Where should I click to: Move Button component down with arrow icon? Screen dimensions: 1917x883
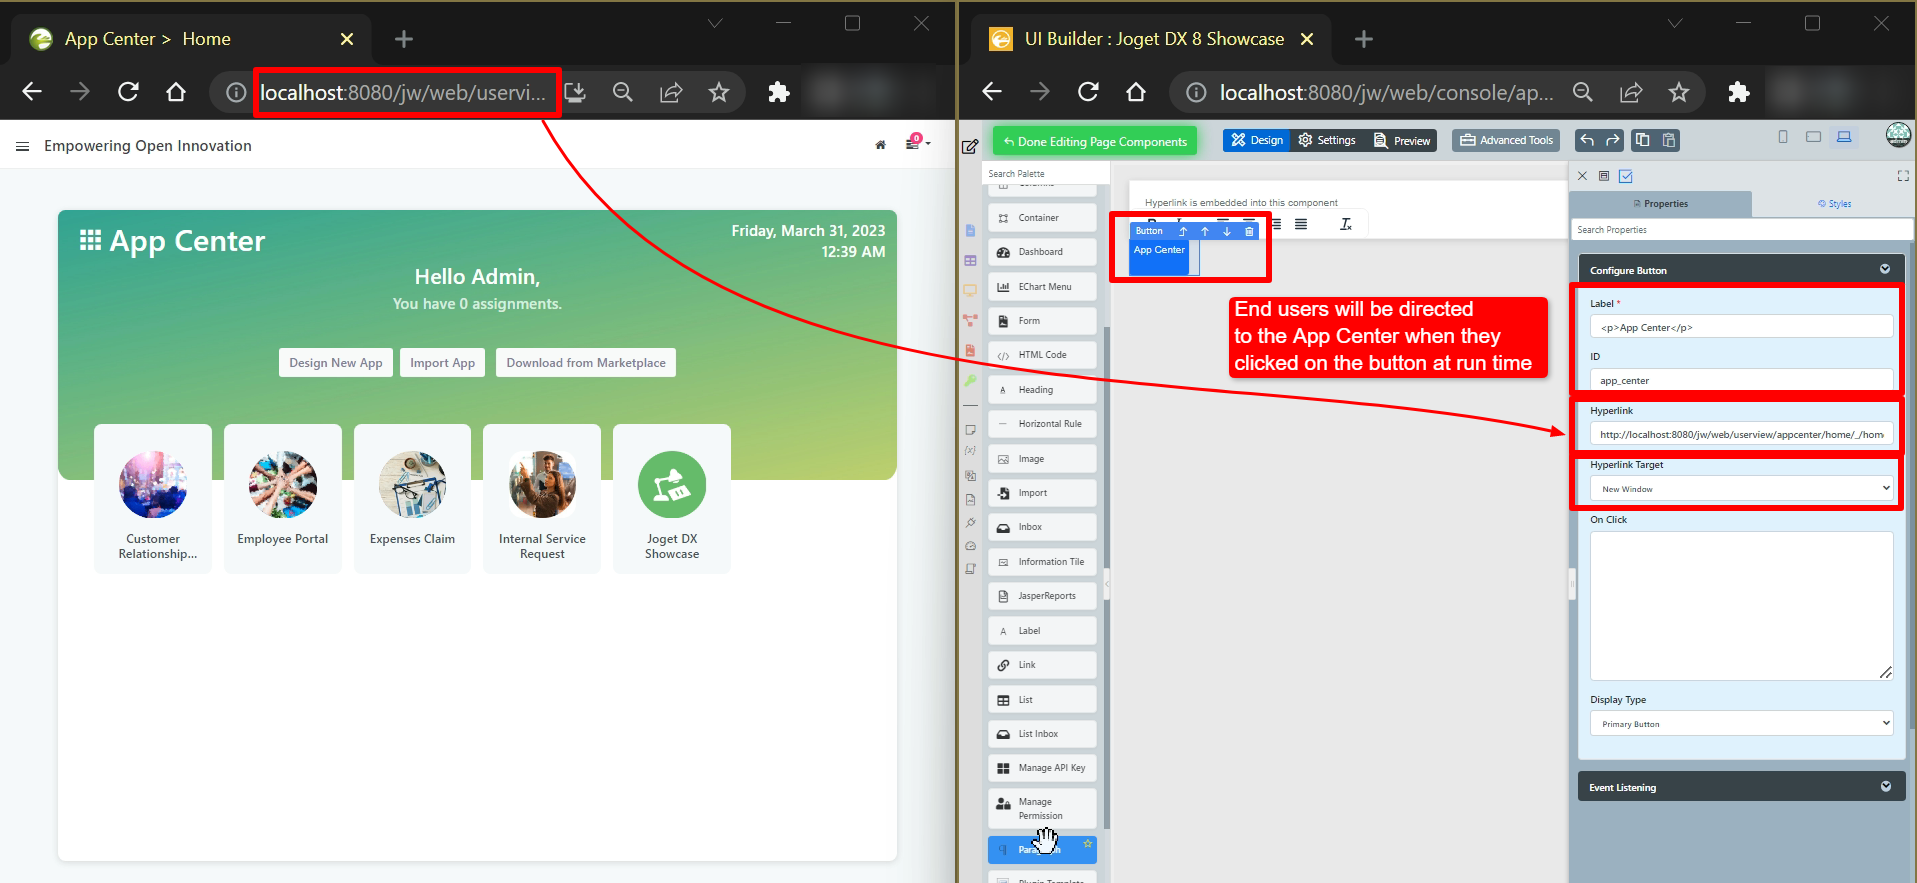point(1227,231)
